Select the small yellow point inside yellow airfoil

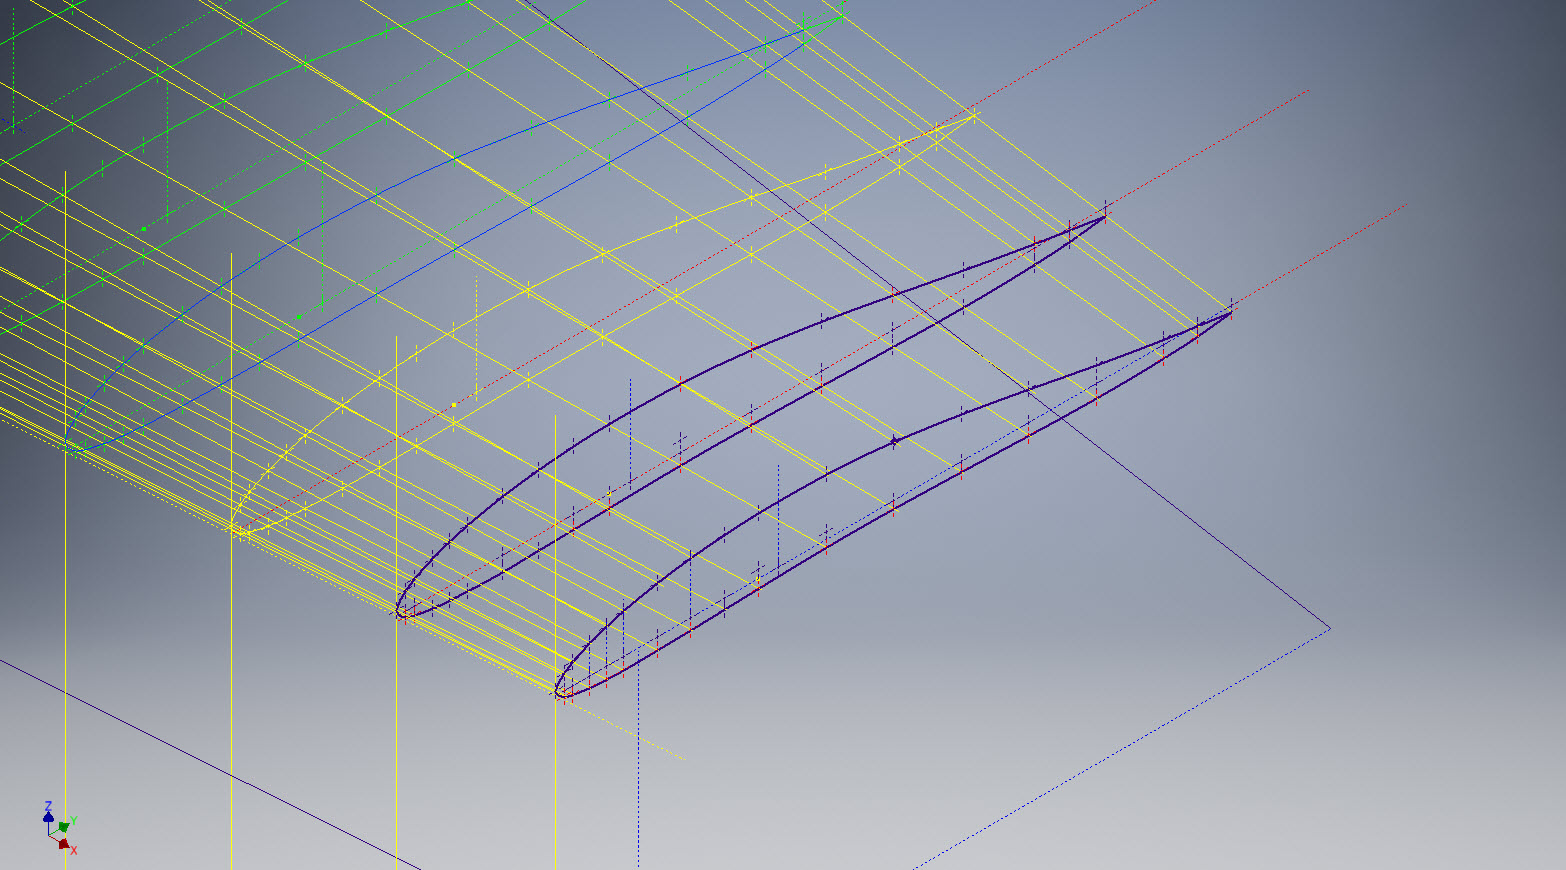pyautogui.click(x=453, y=405)
